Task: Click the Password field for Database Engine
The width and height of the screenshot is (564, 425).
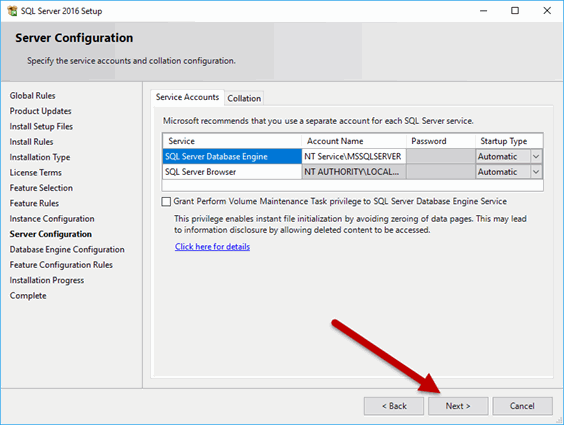Action: click(x=441, y=156)
